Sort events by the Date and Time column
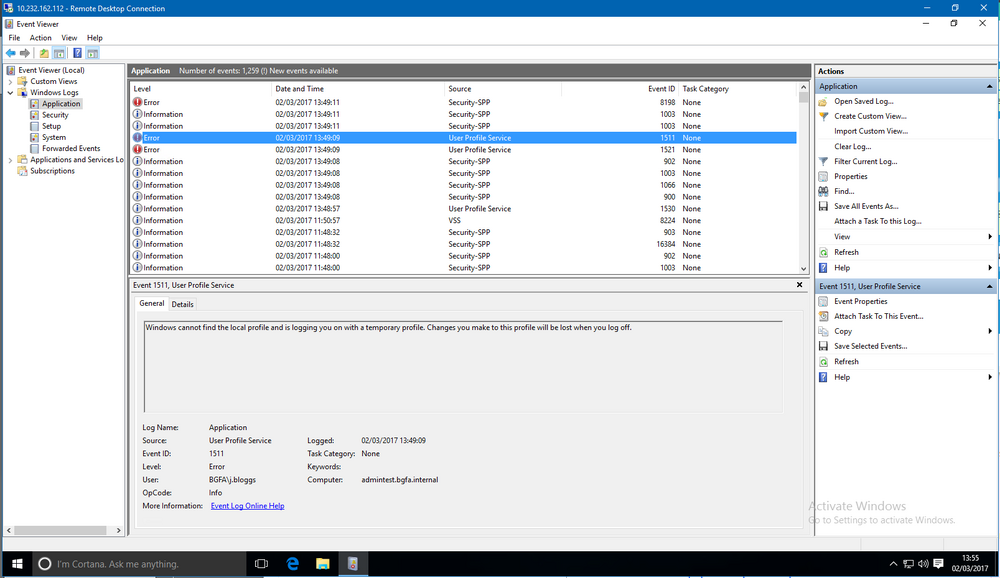1000x578 pixels. point(358,89)
